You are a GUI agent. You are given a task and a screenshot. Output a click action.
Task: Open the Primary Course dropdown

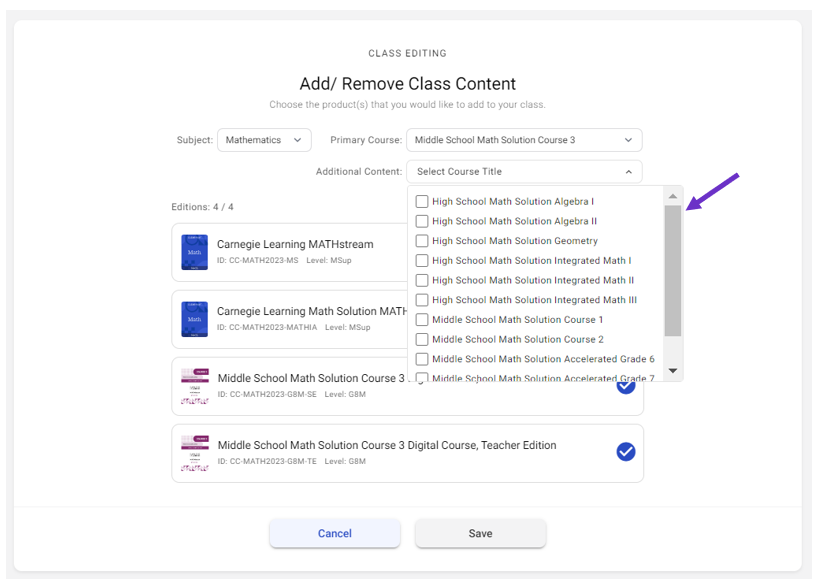tap(524, 140)
